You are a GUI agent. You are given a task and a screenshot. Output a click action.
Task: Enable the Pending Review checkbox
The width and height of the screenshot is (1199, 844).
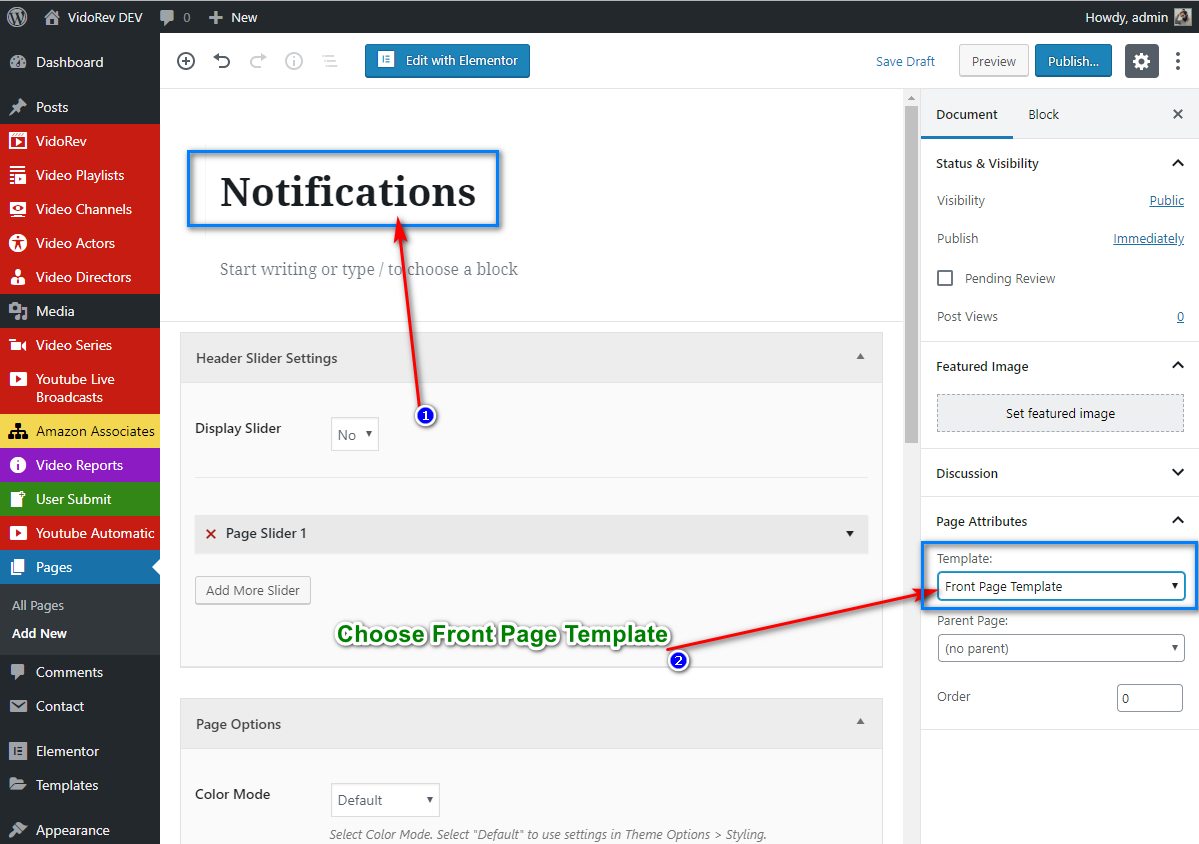(945, 278)
